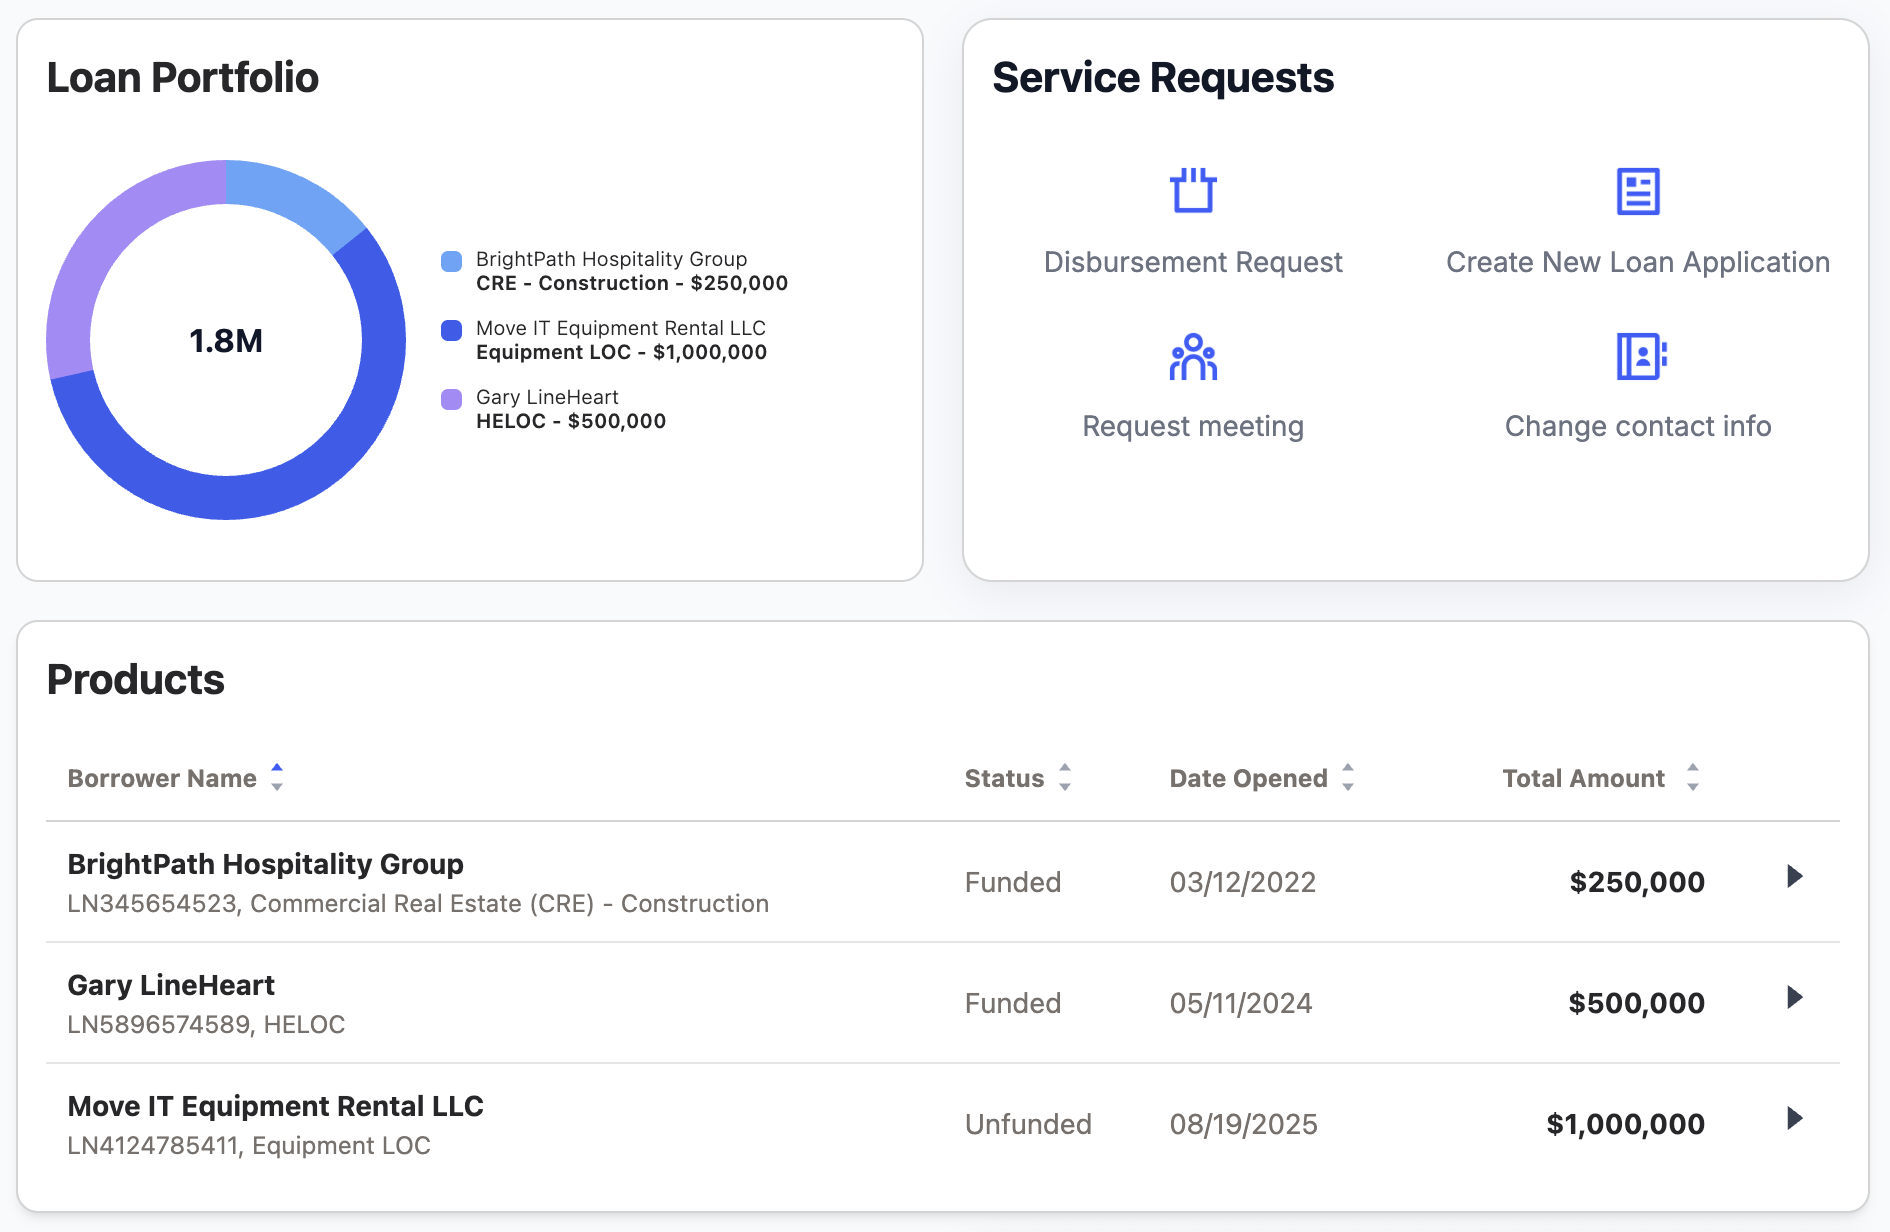This screenshot has width=1890, height=1232.
Task: Open the Create New Loan Application icon
Action: click(x=1637, y=191)
